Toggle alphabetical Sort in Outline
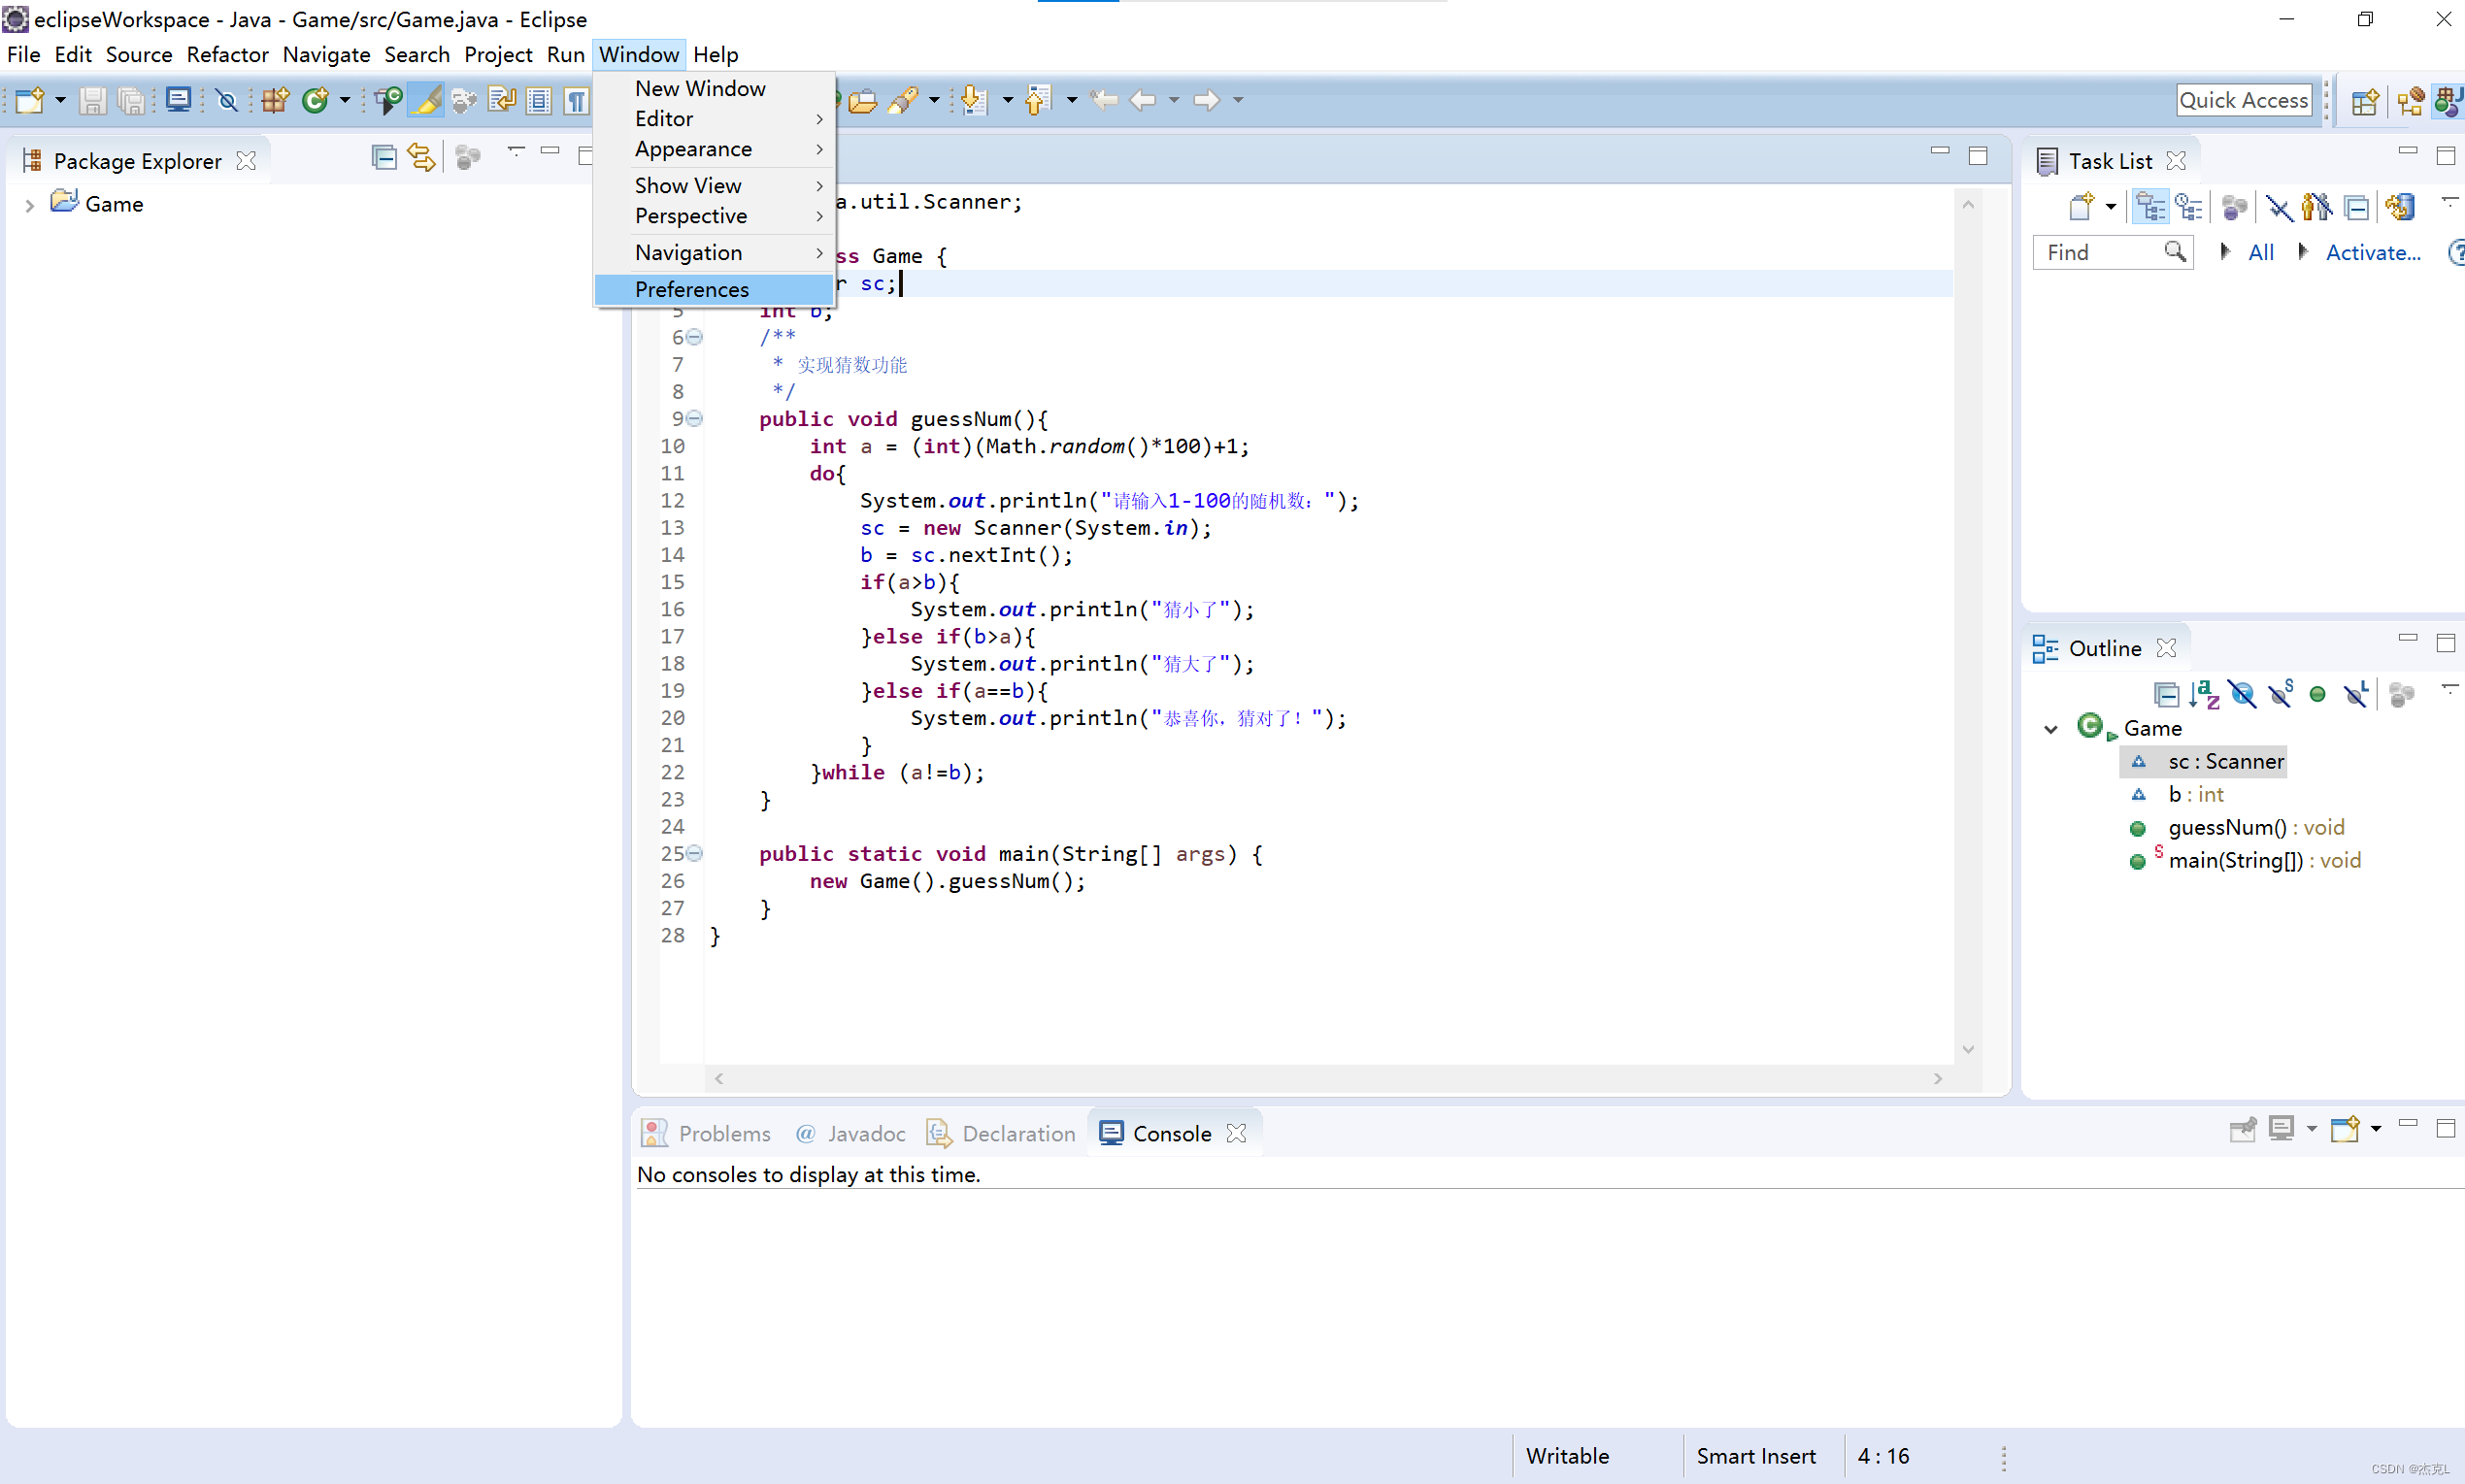The width and height of the screenshot is (2465, 1484). point(2204,693)
